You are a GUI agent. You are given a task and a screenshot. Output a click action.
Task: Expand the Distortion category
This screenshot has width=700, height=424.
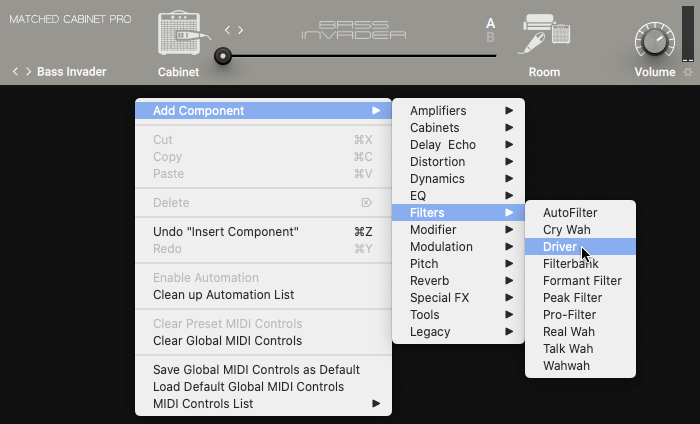(x=458, y=162)
